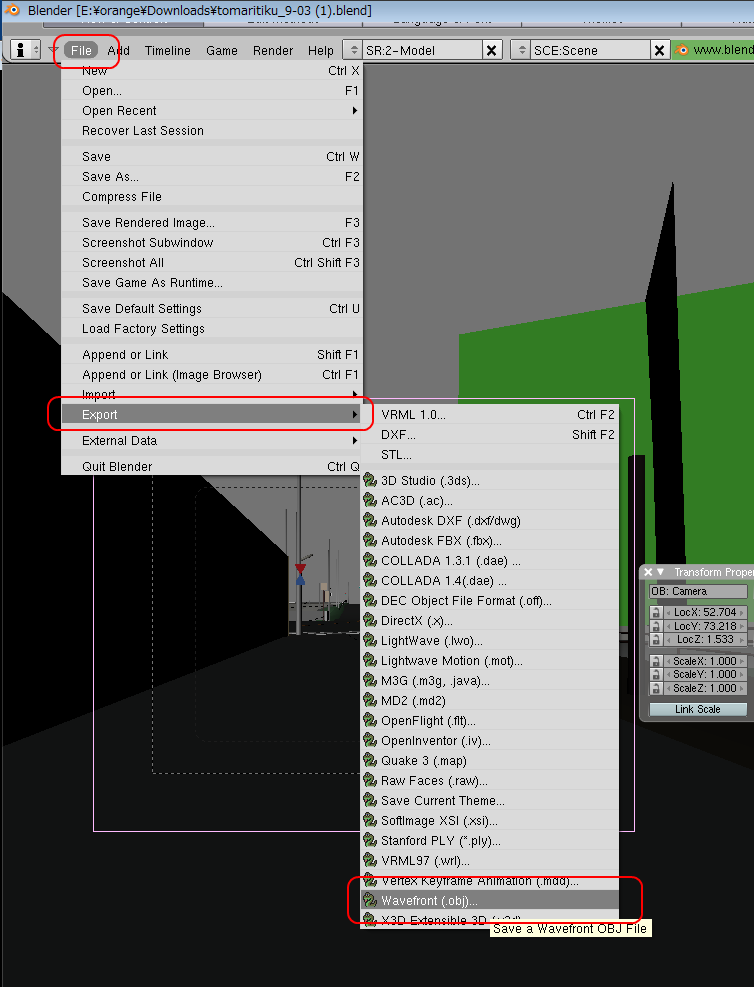Viewport: 754px width, 987px height.
Task: Collapse the Transform Properties panel with its triangle
Action: (661, 572)
